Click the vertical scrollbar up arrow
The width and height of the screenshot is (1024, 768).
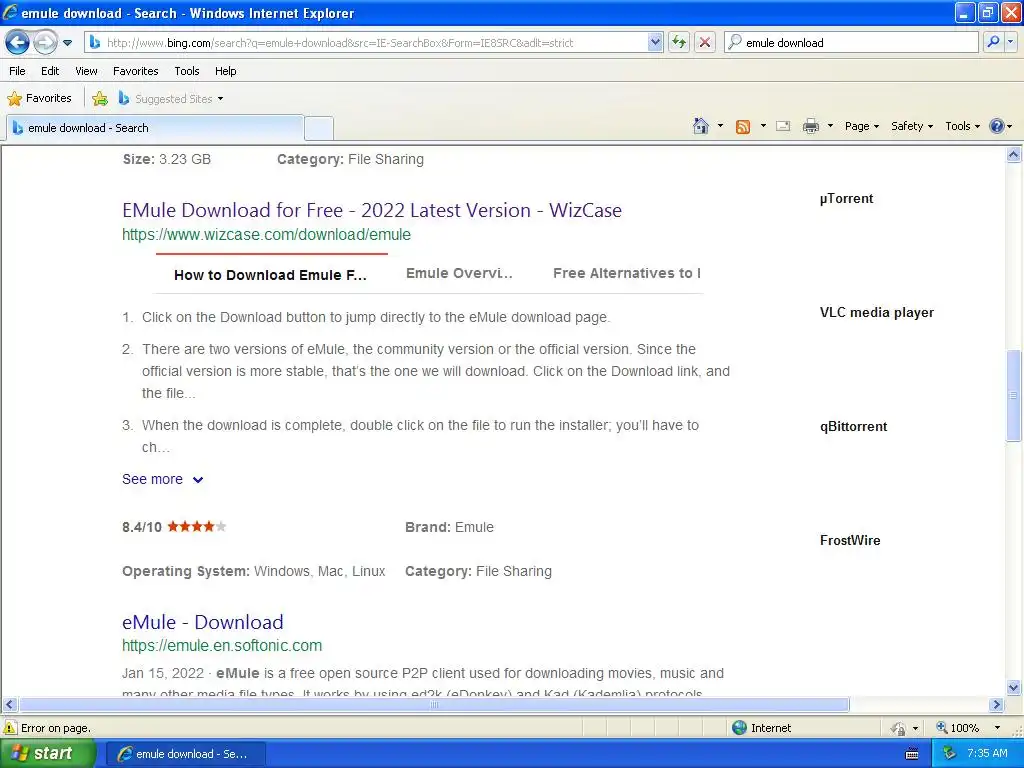[1014, 155]
